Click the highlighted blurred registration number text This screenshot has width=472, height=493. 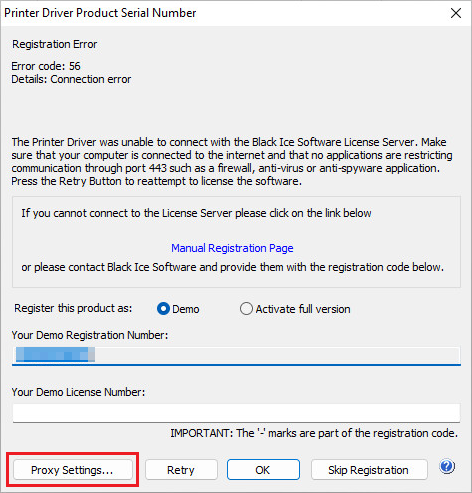(55, 355)
